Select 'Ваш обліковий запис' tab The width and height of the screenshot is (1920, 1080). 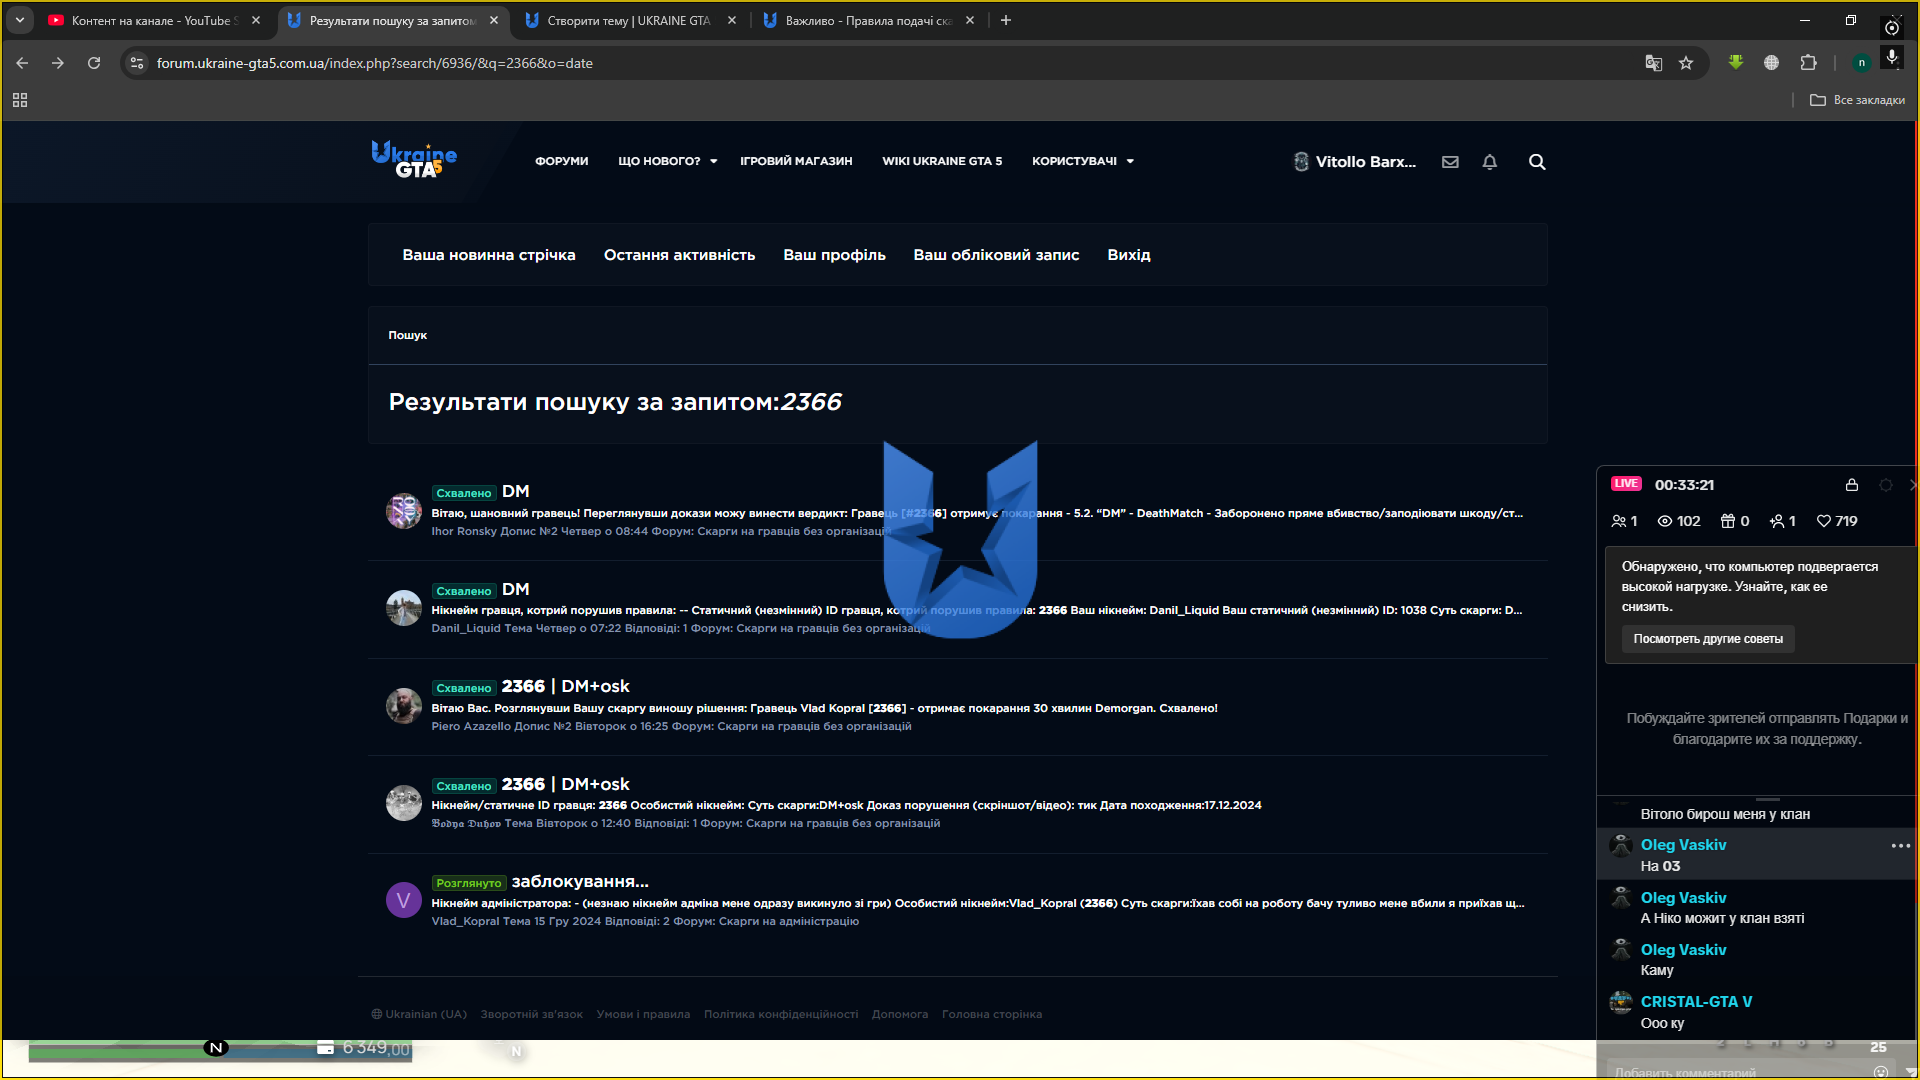pos(996,255)
